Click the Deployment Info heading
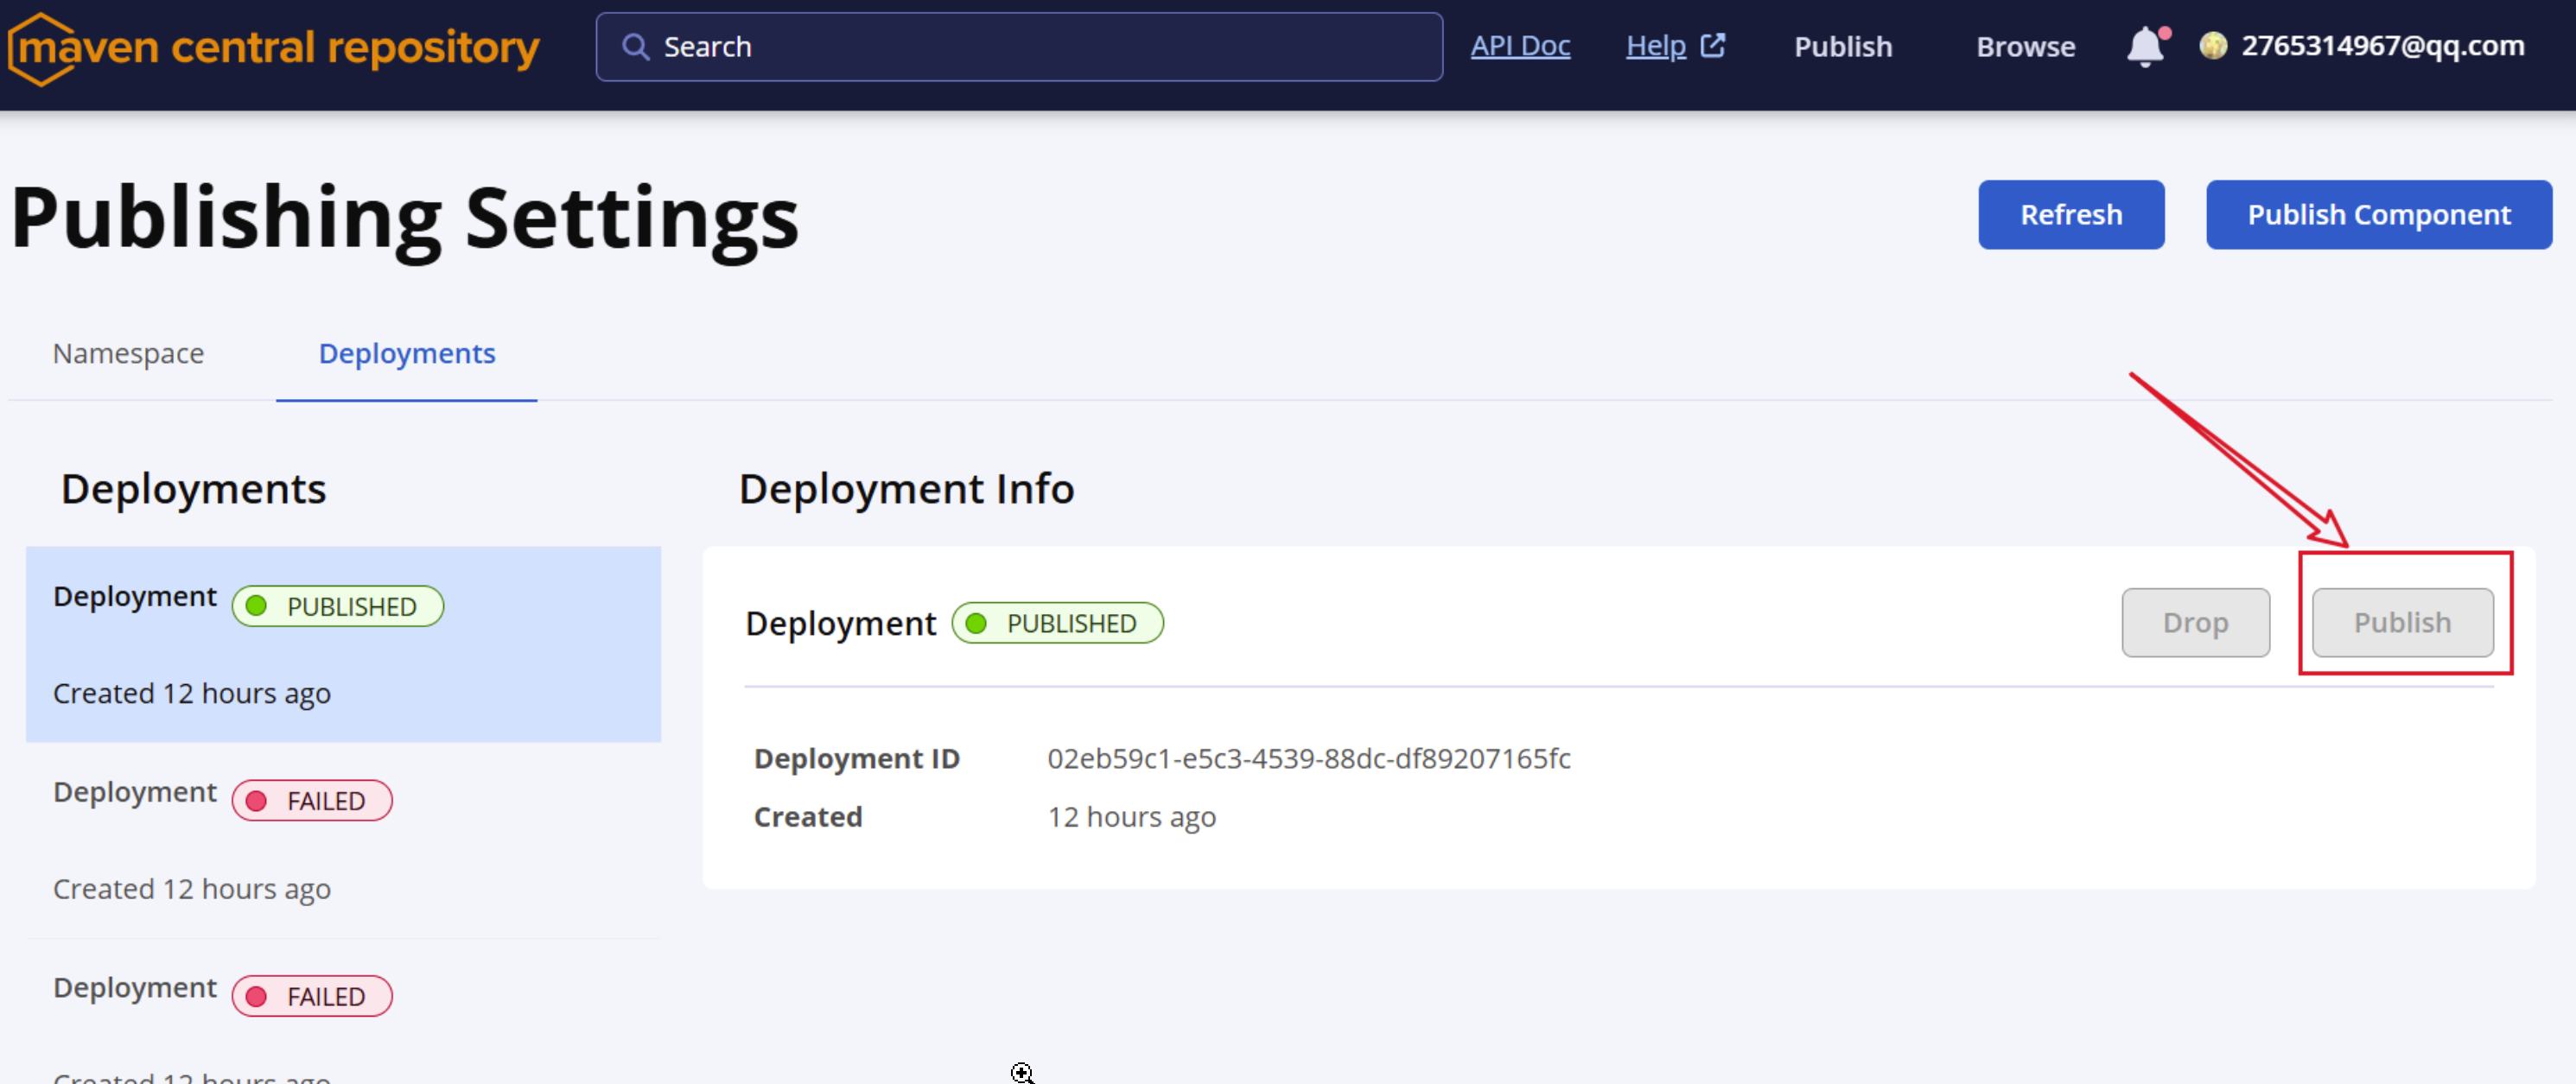The height and width of the screenshot is (1084, 2576). click(906, 490)
